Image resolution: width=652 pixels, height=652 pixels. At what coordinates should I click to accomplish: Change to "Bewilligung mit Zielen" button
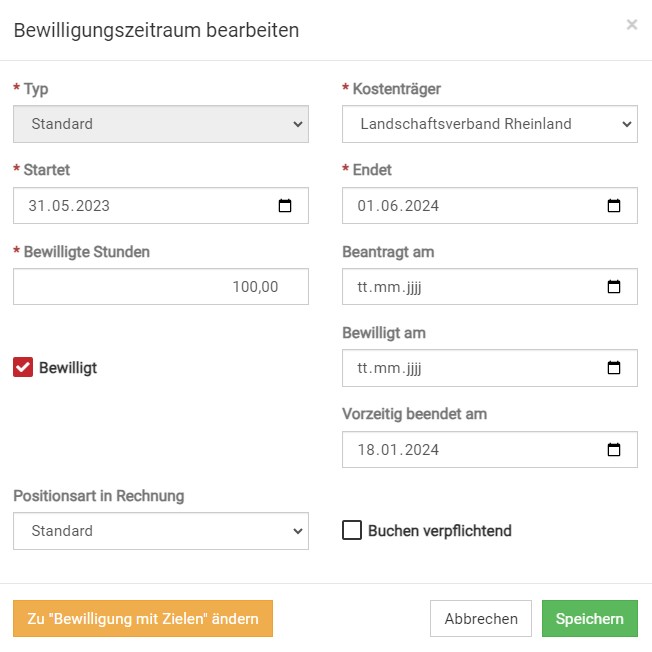[x=143, y=619]
